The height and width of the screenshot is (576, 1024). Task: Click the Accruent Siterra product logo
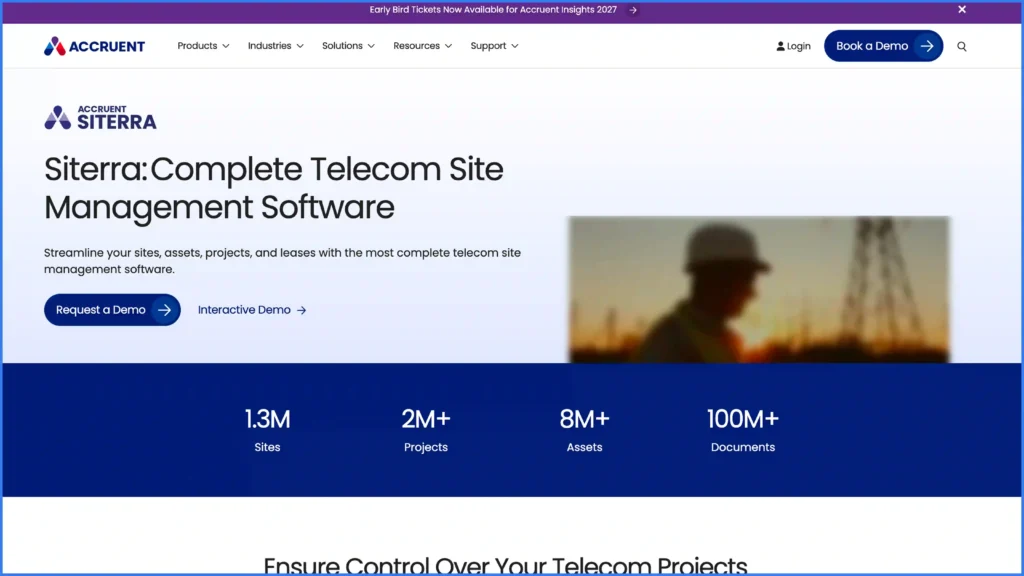pos(100,118)
